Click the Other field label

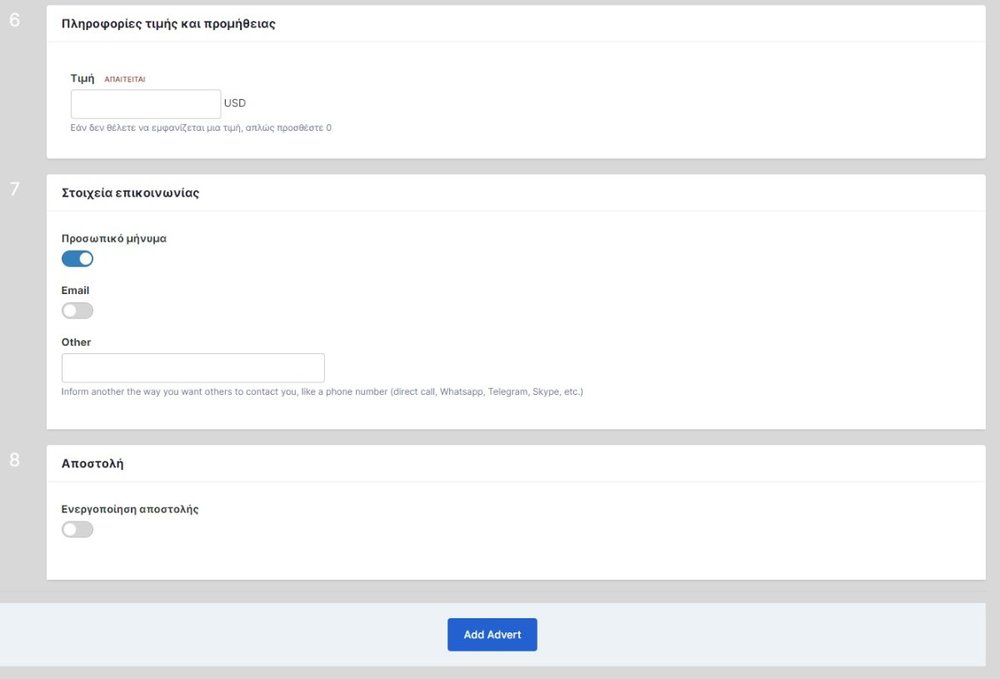(x=76, y=342)
